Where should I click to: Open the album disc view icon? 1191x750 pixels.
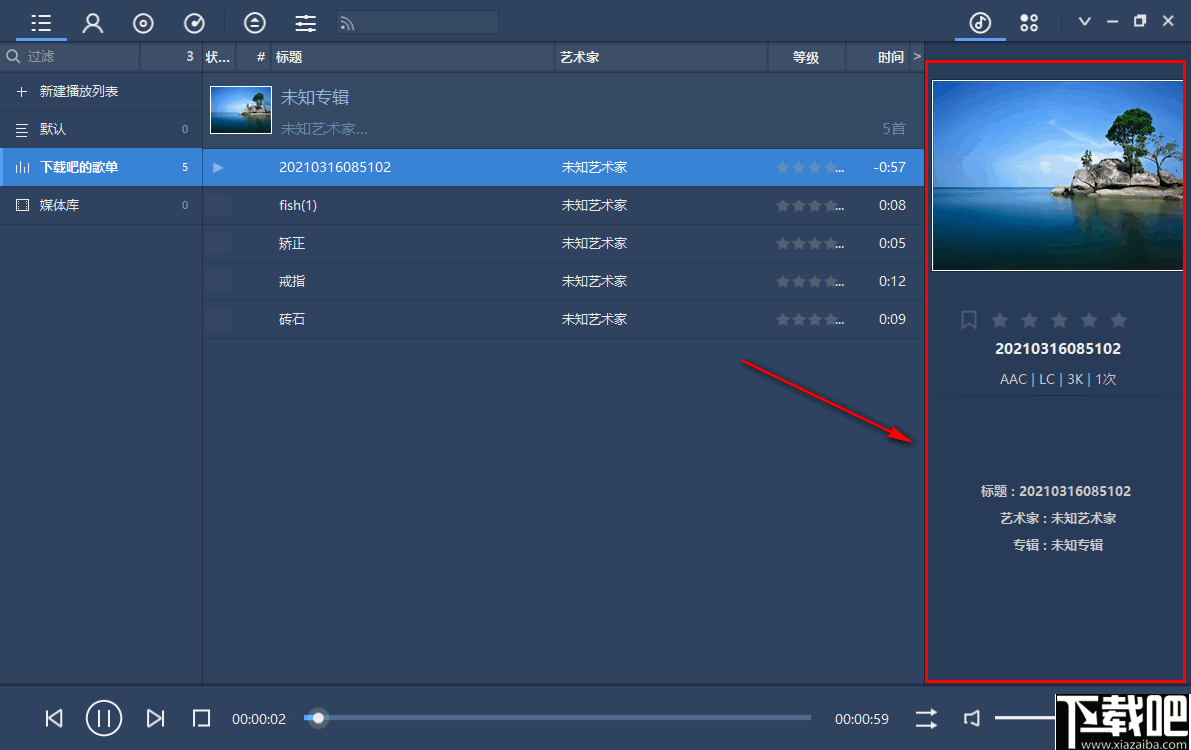click(x=143, y=24)
